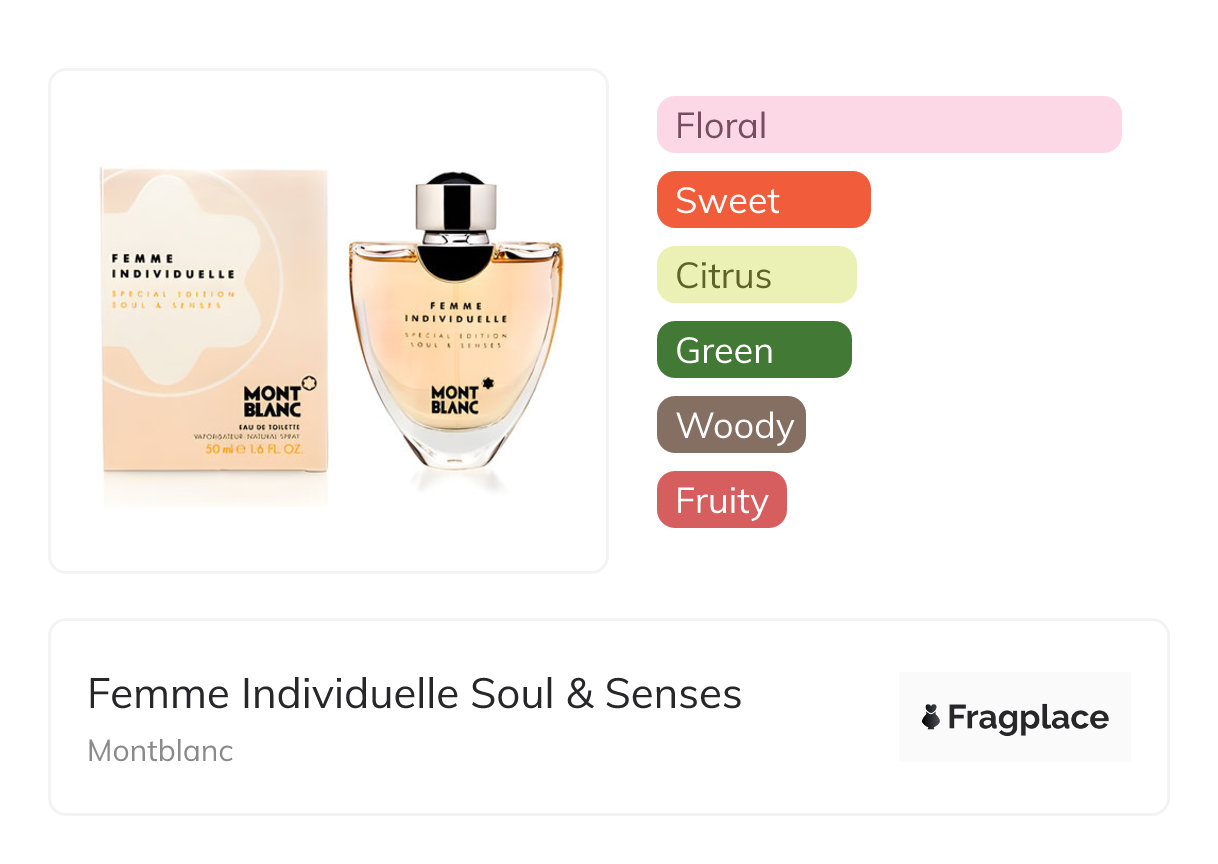Select the Woody accord bar
The height and width of the screenshot is (864, 1218).
coord(731,425)
